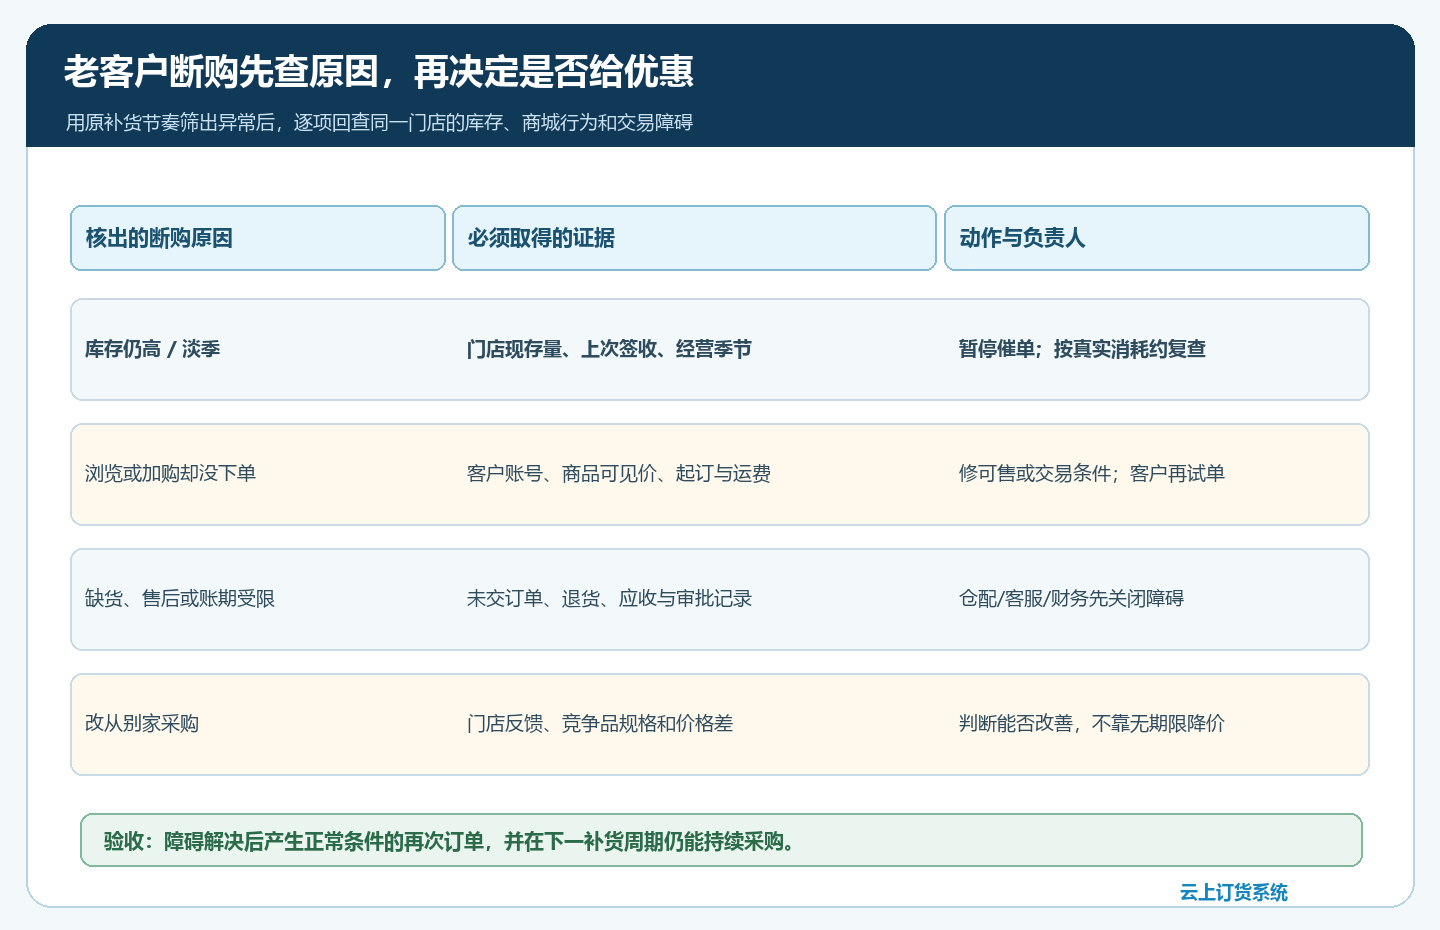Click the cell 未交订单、退货、应收与审批记录
This screenshot has width=1440, height=930.
coord(609,599)
